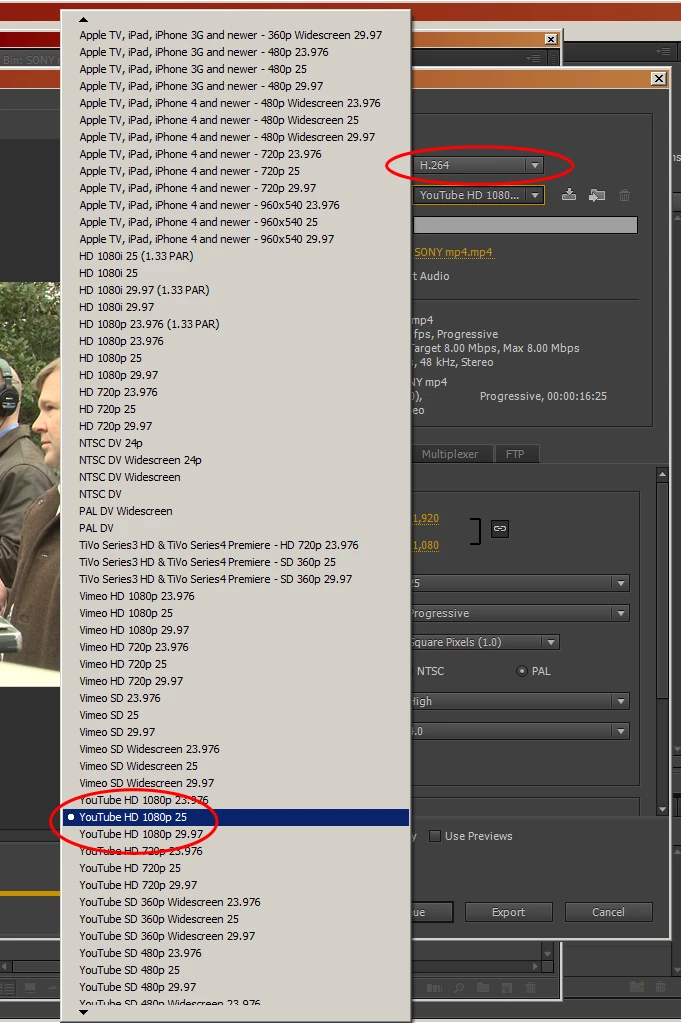Enable the Use Previews checkbox
Image resolution: width=681 pixels, height=1023 pixels.
pos(435,836)
